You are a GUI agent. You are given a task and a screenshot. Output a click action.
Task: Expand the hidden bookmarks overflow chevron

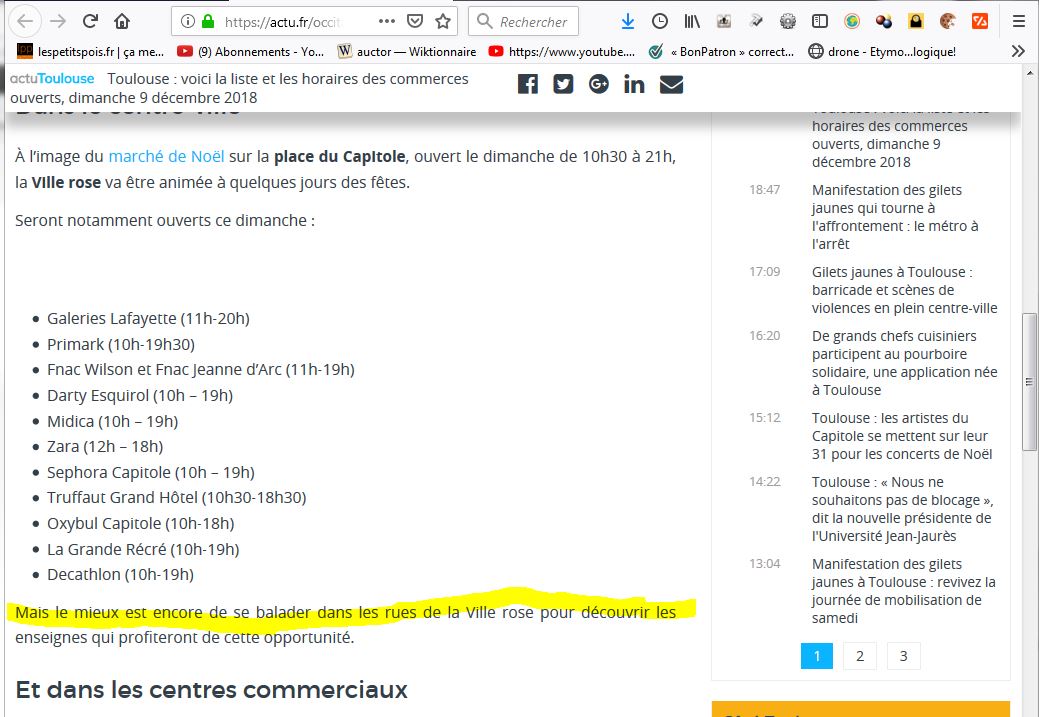[1018, 51]
